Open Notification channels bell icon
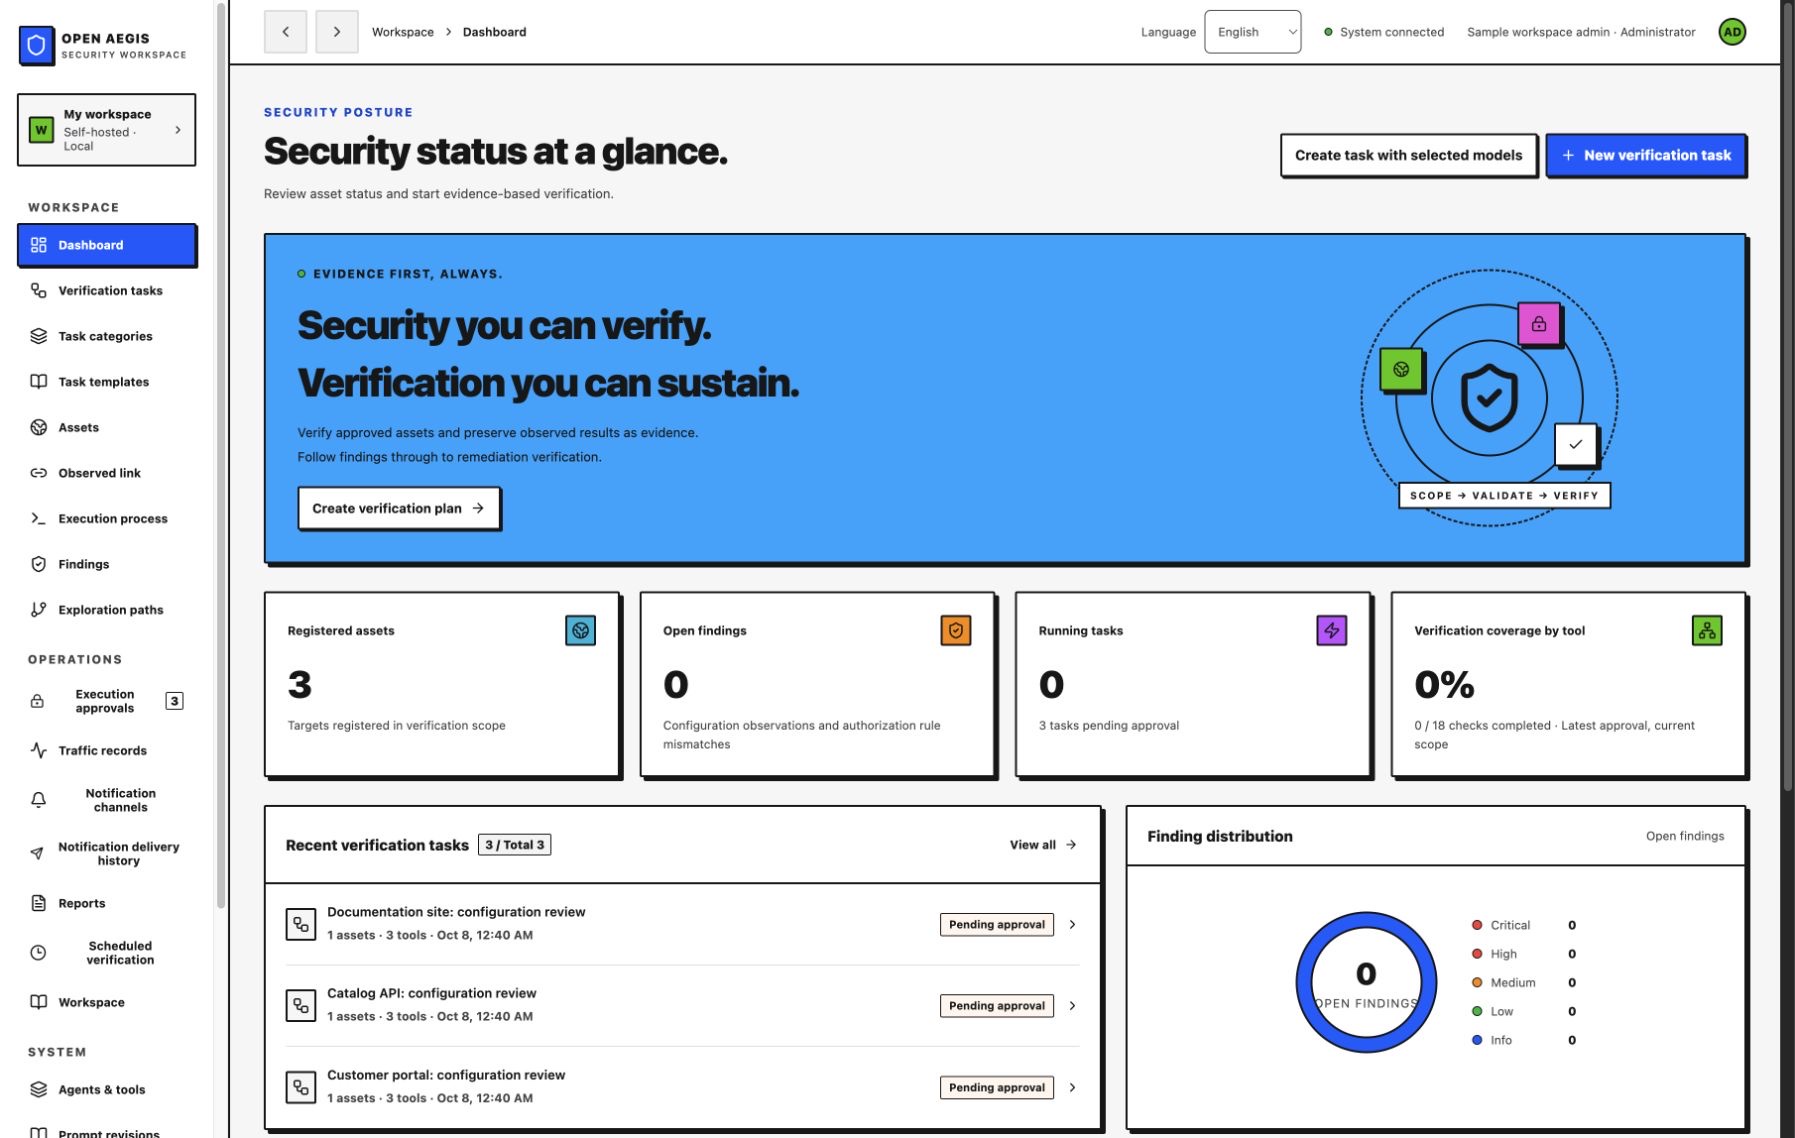The image size is (1795, 1138). coord(38,800)
